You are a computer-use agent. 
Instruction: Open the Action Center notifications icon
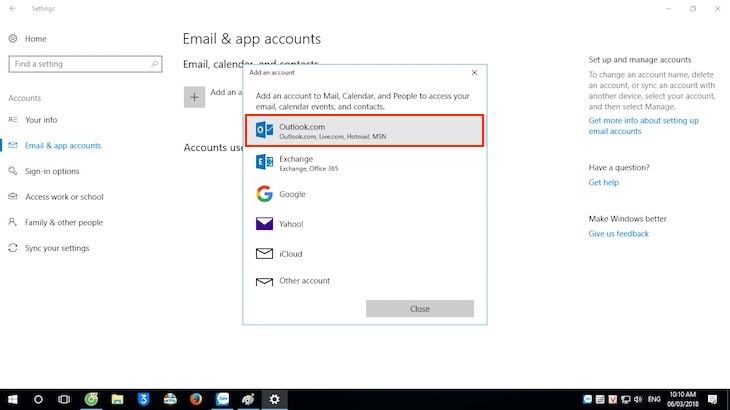pos(712,399)
